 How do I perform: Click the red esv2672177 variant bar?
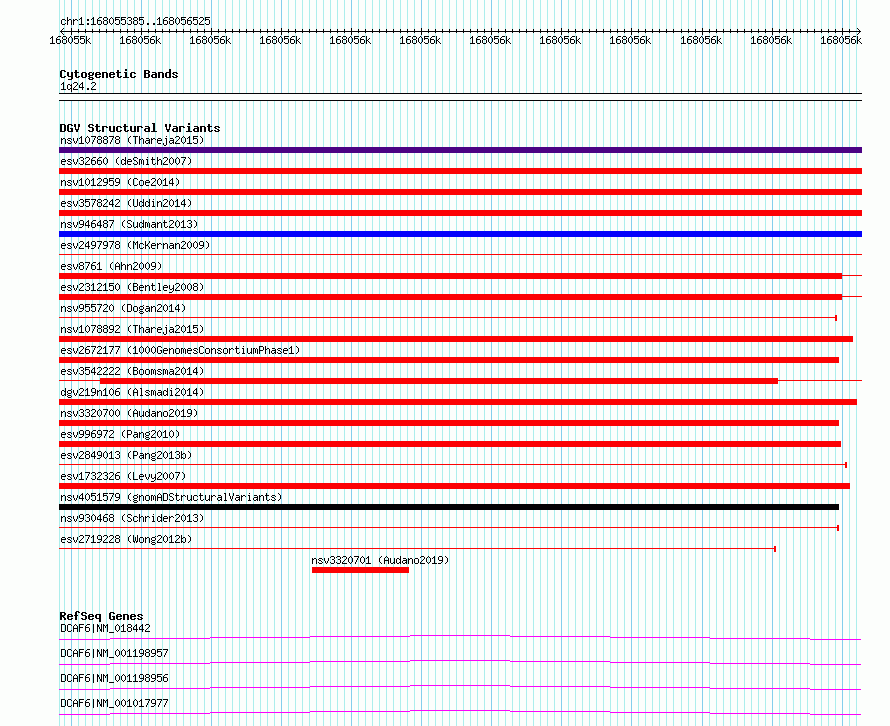449,360
